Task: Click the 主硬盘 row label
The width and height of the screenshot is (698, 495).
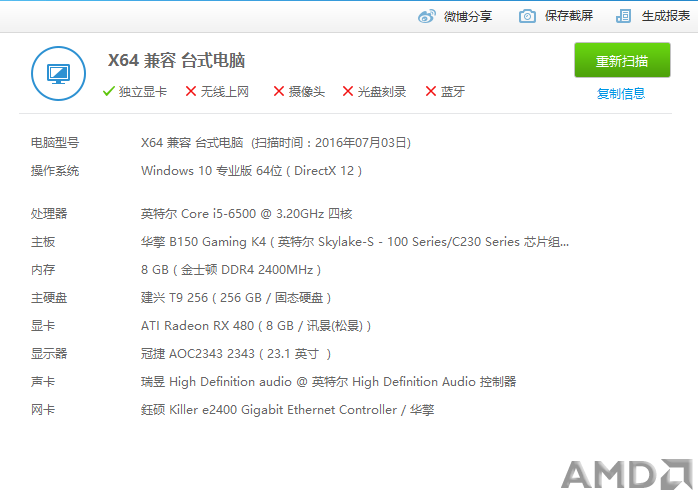Action: [x=49, y=298]
